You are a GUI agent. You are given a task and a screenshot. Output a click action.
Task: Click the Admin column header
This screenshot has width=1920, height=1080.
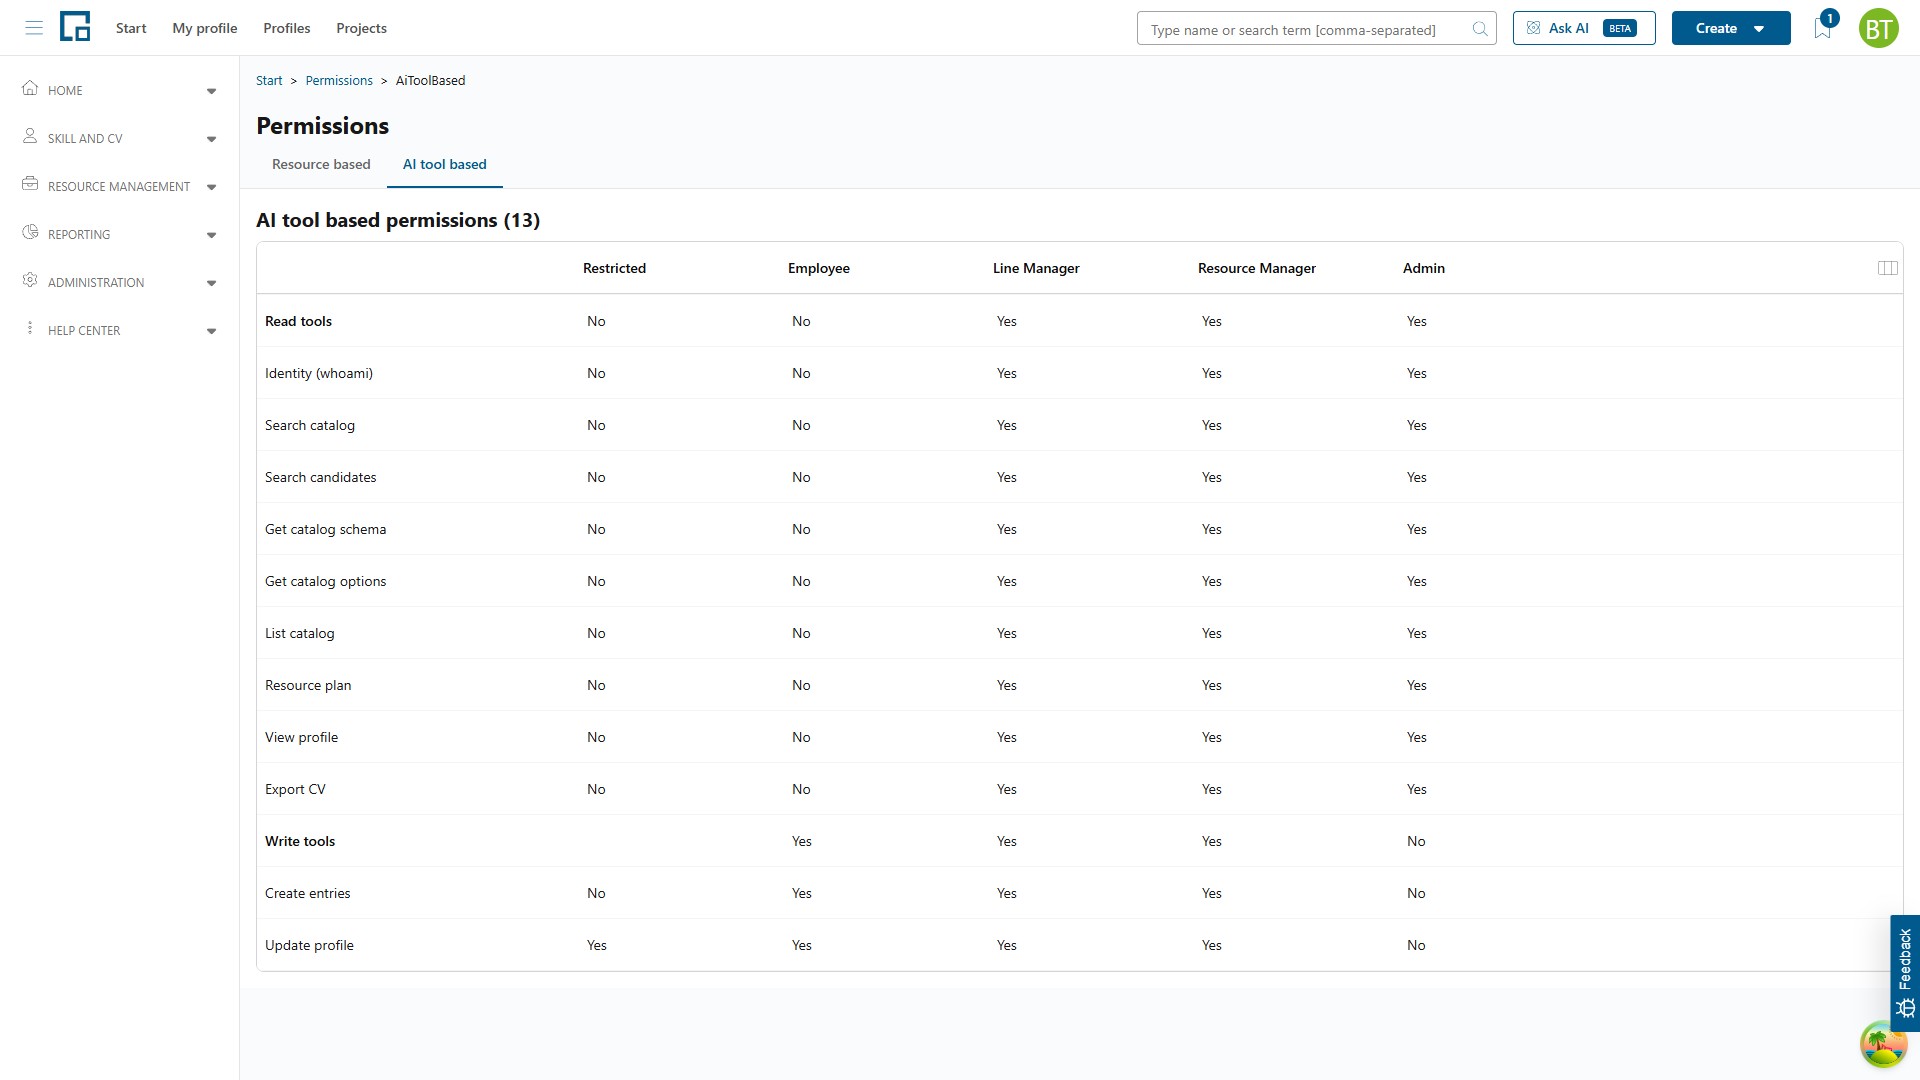pos(1424,268)
